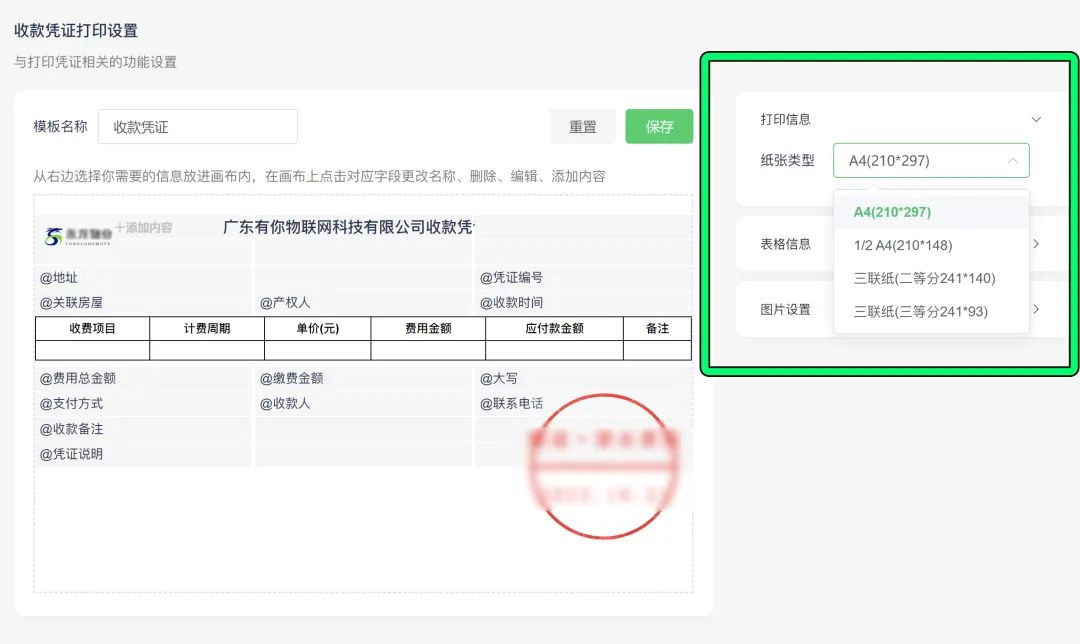Viewport: 1080px width, 644px height.
Task: Select the @收款人 field on canvas
Action: (x=285, y=403)
